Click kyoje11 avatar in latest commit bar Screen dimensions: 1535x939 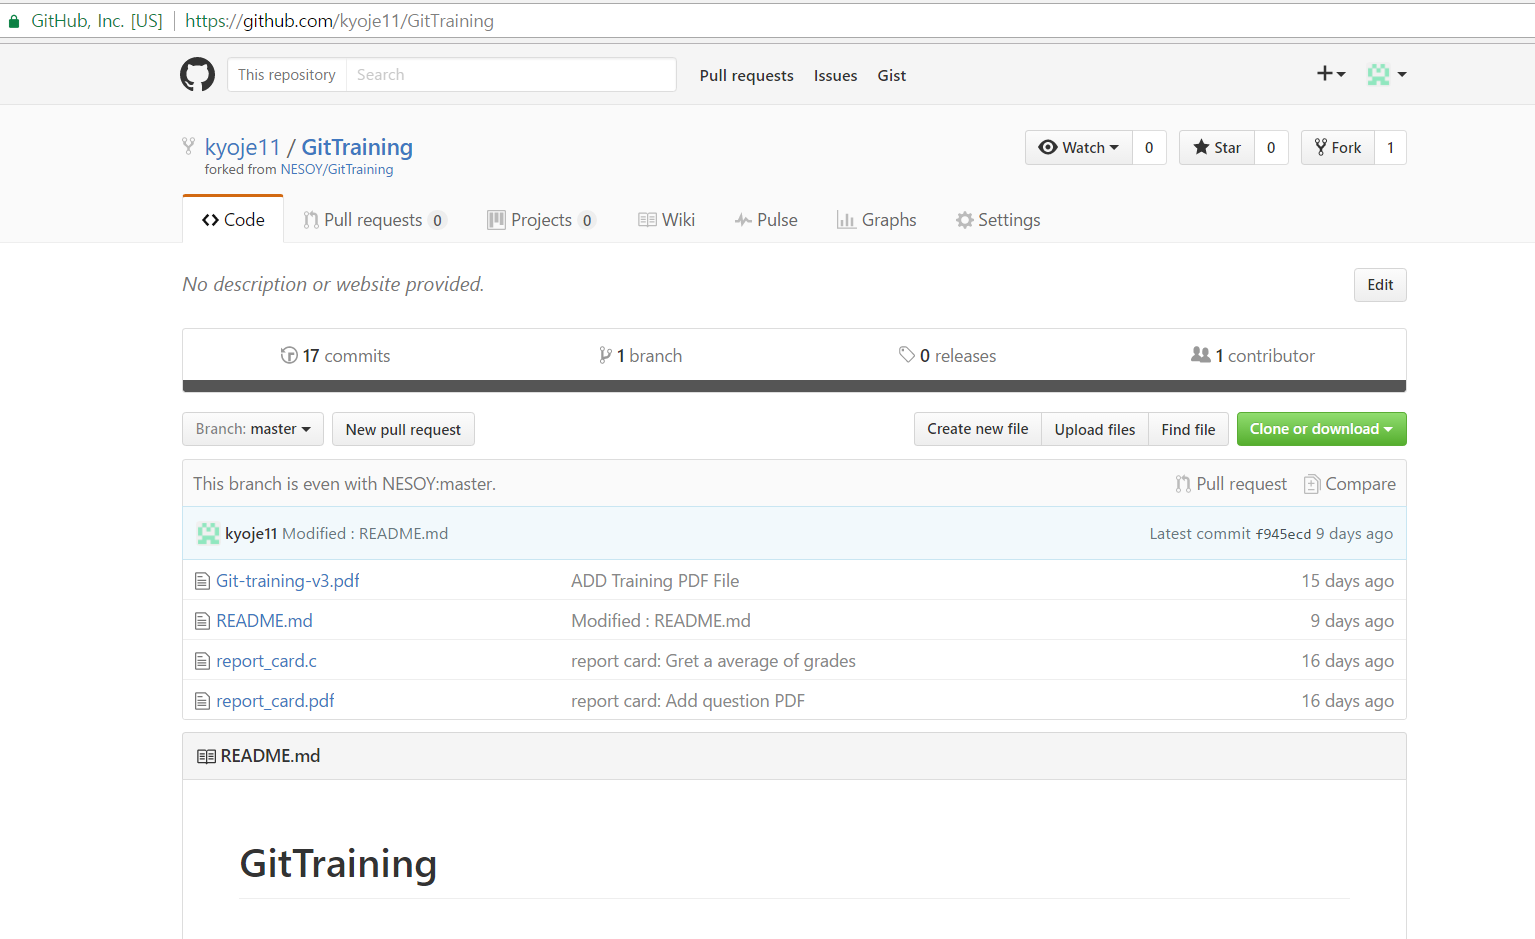click(208, 533)
